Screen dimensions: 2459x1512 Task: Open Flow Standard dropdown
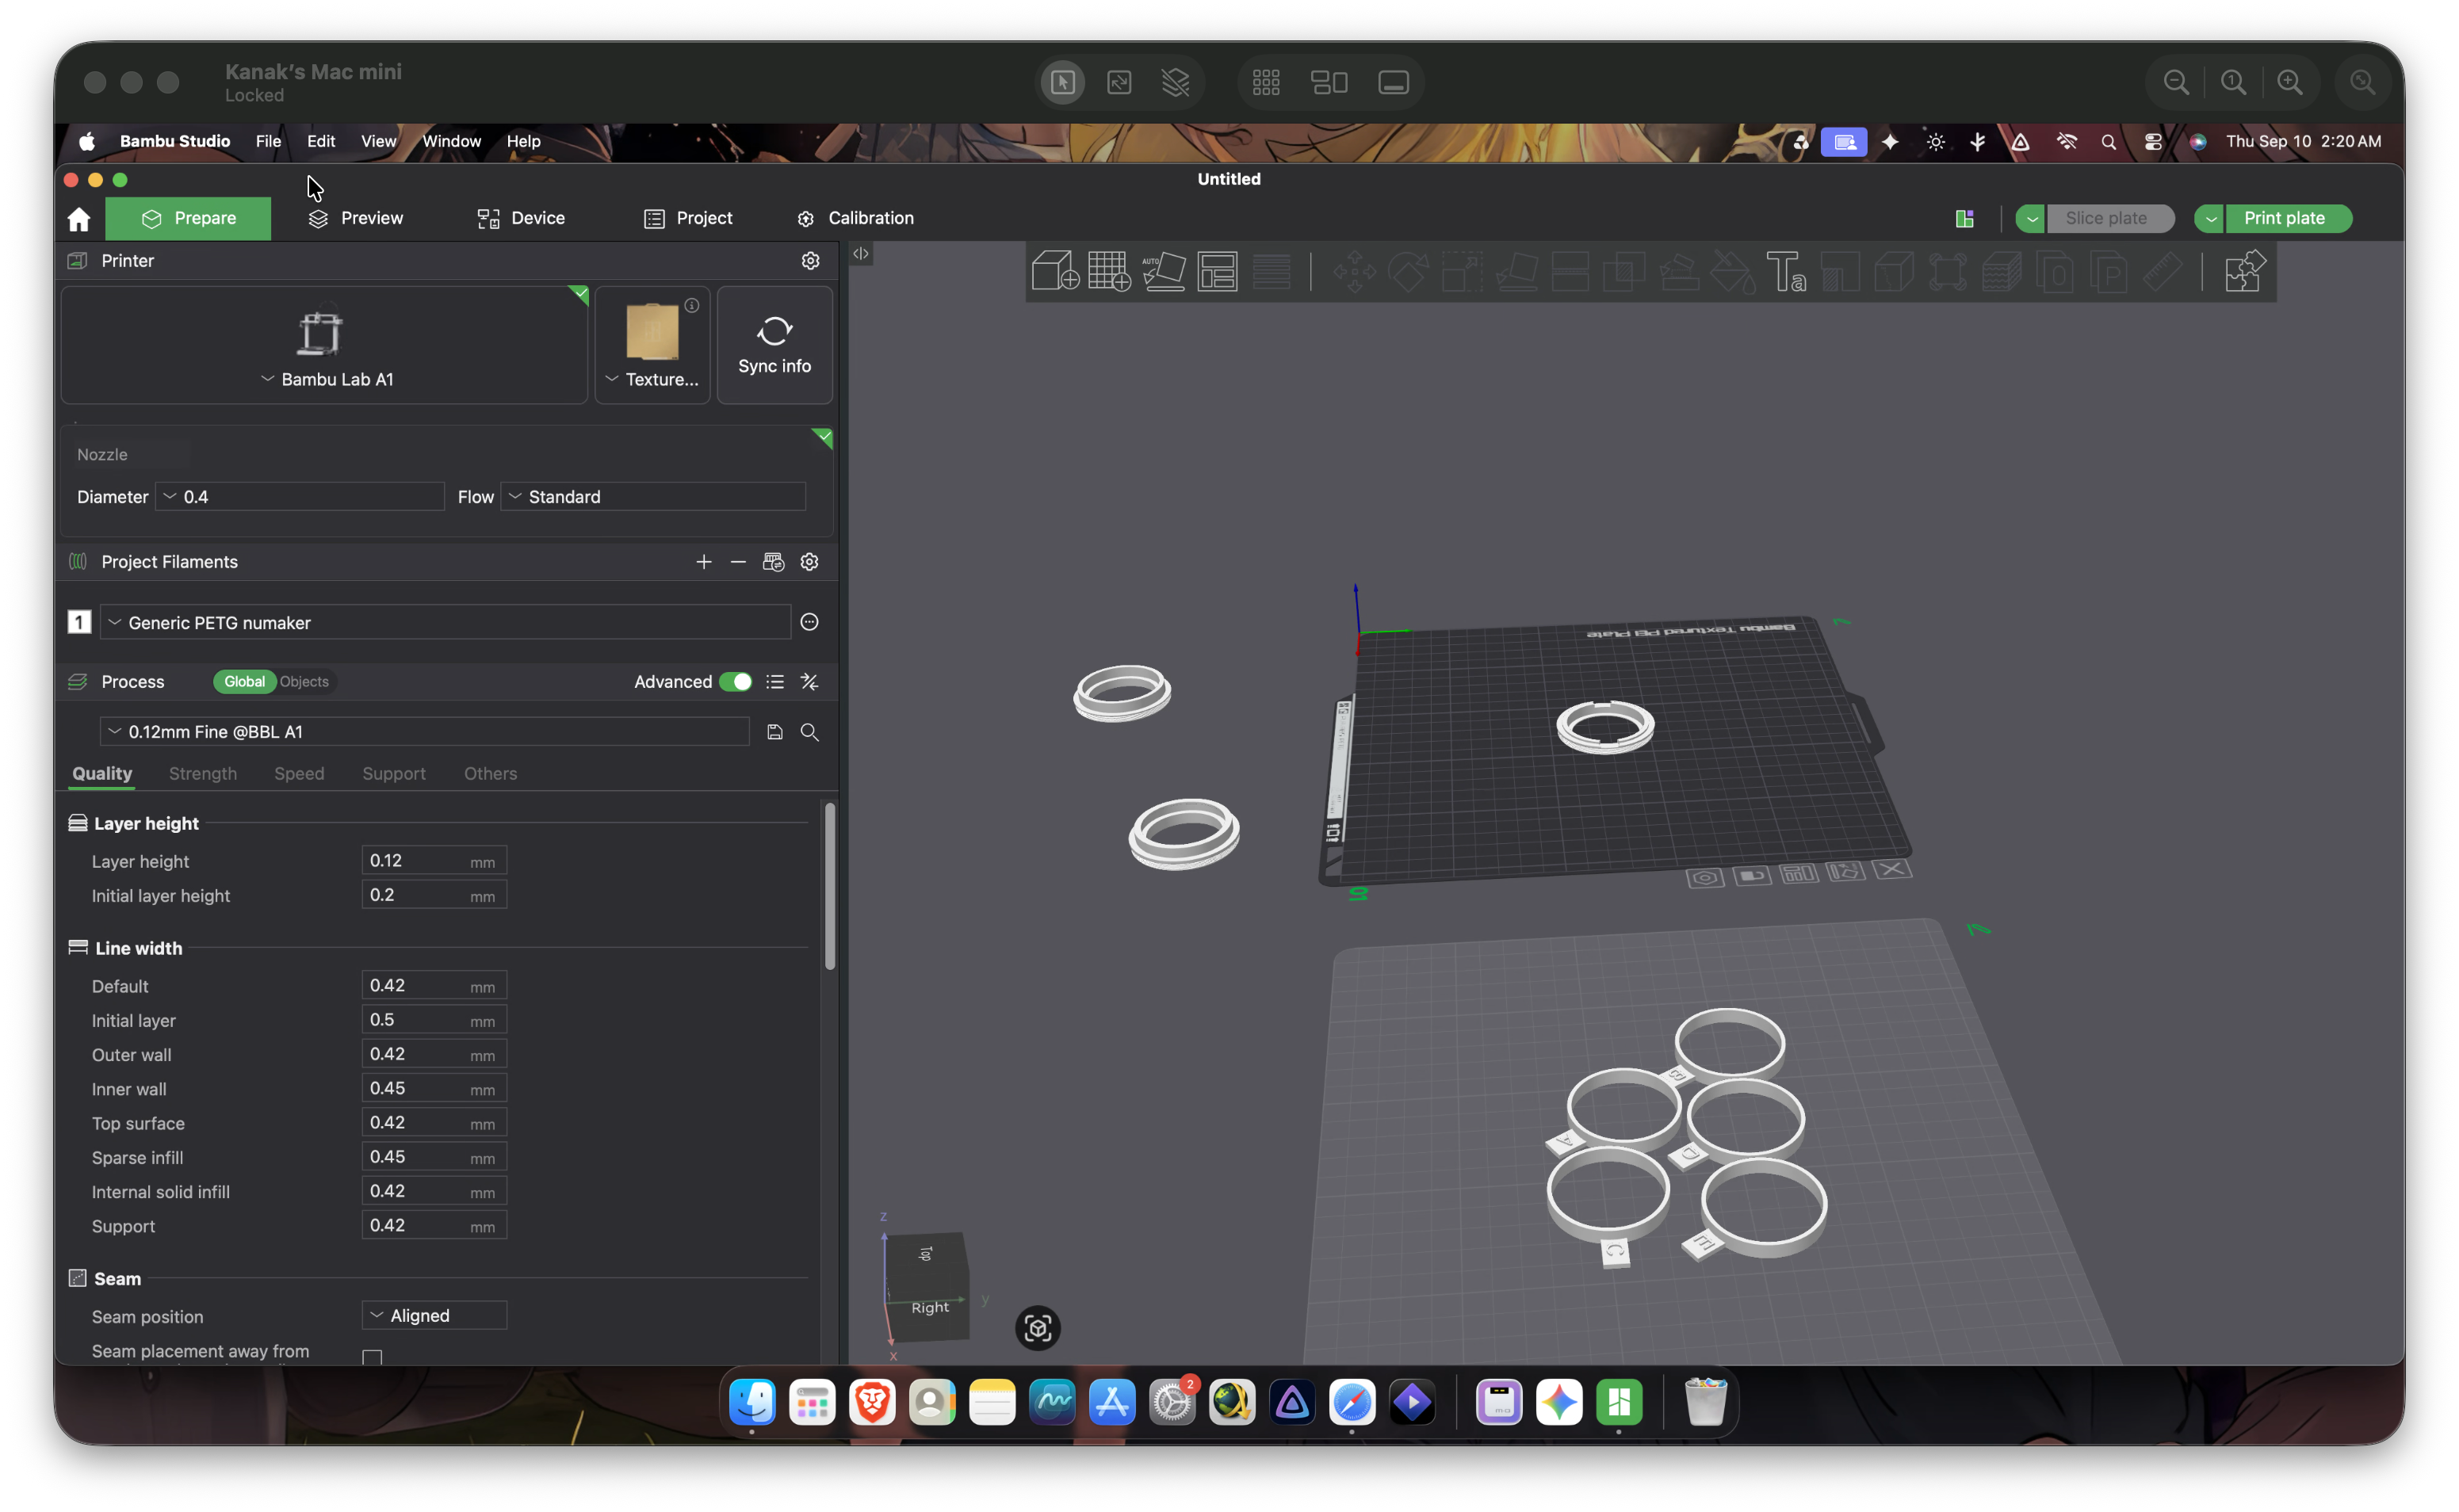[652, 497]
